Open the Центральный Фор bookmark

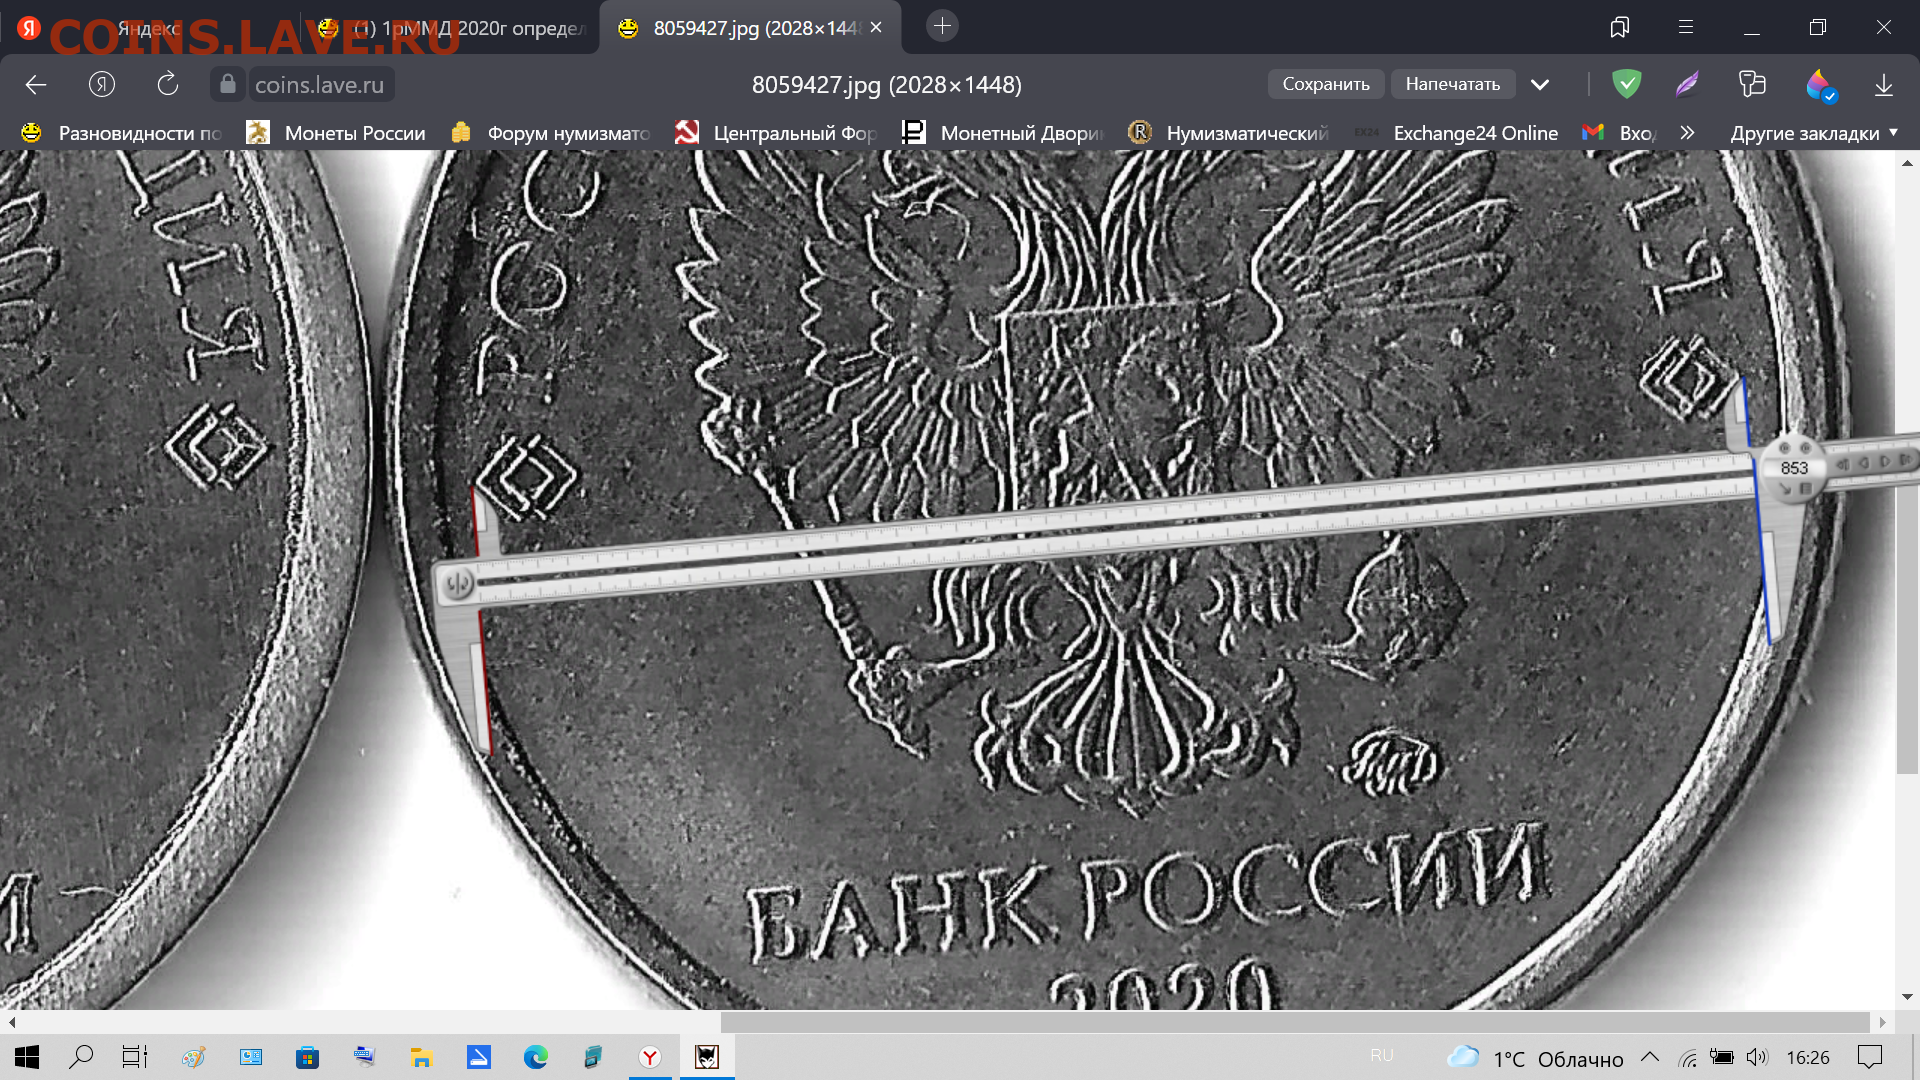click(x=776, y=133)
